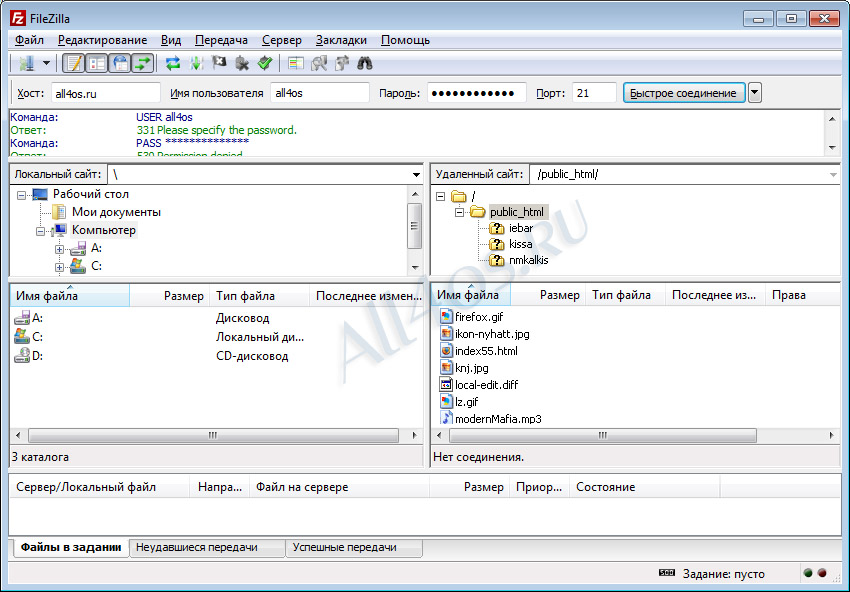Open the Вид menu
This screenshot has height=592, width=850.
171,40
